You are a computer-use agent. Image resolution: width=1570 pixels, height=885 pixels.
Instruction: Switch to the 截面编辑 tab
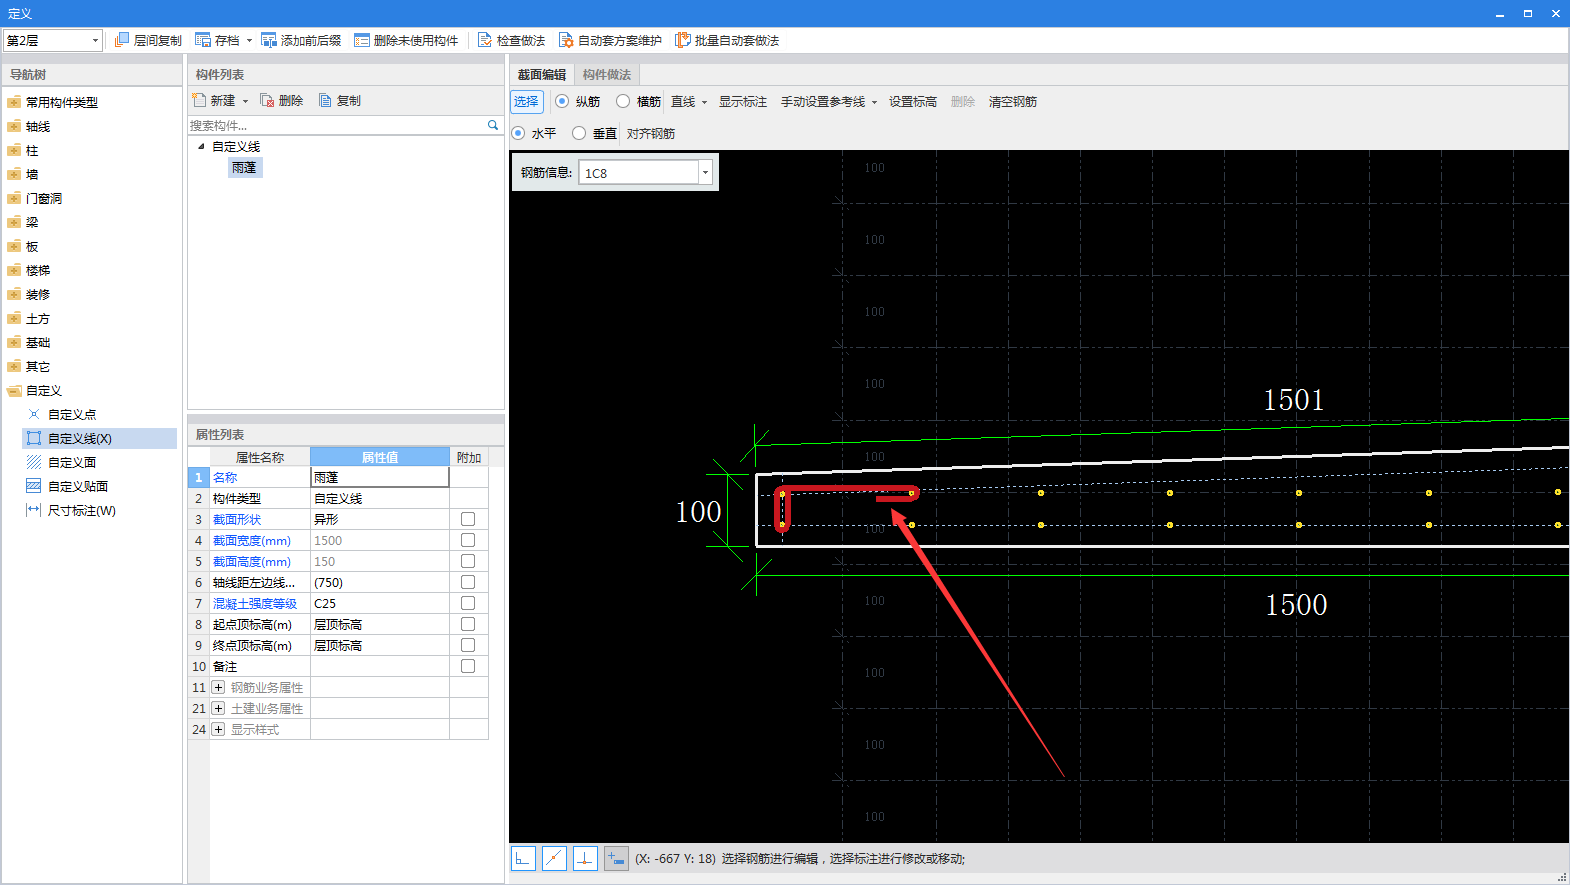[x=542, y=74]
